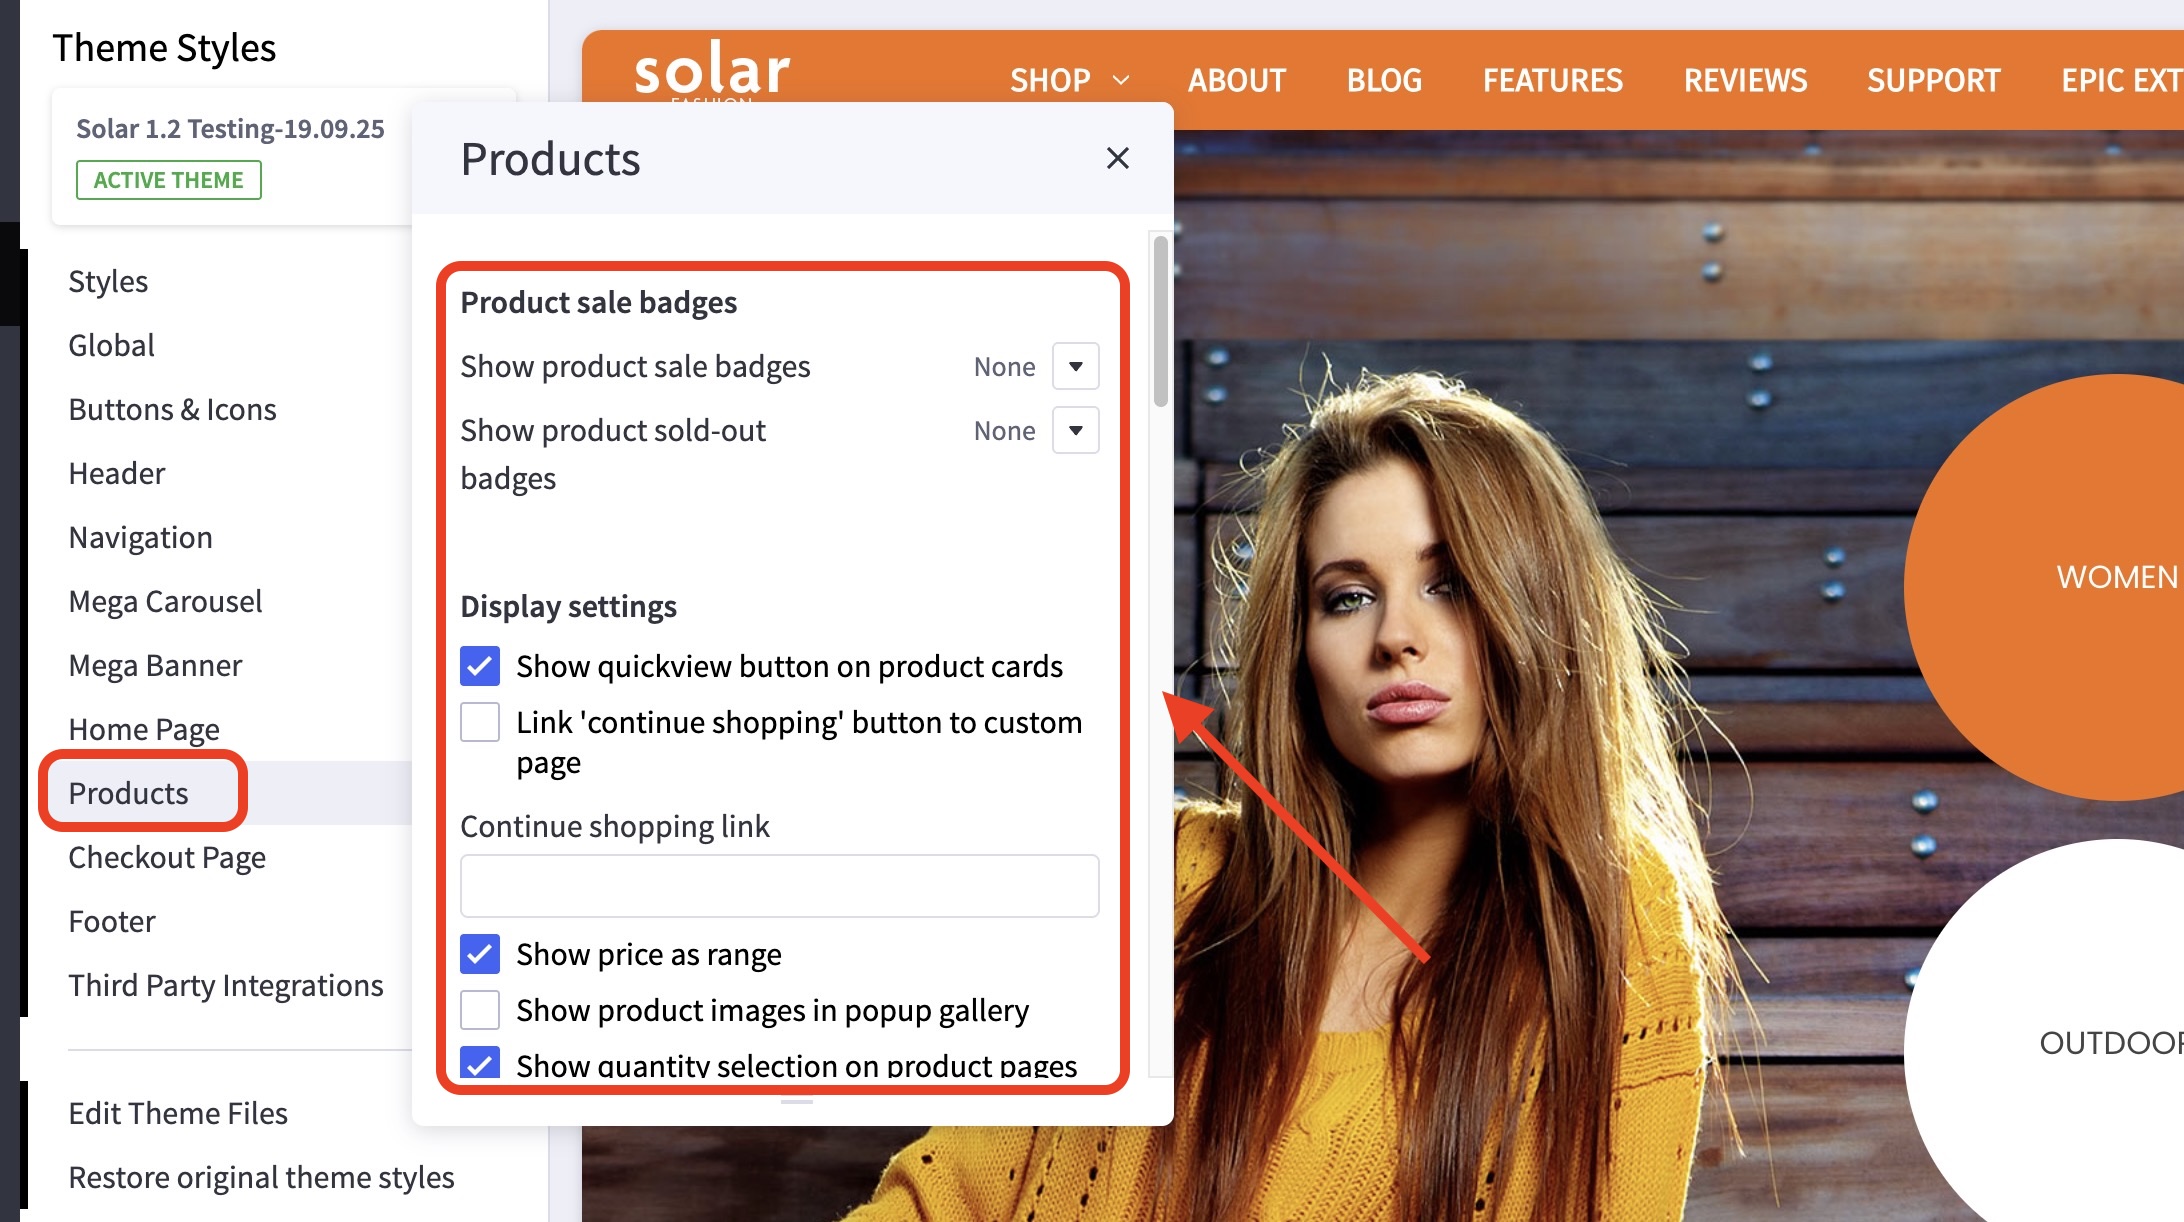Open the Checkout Page settings
The image size is (2184, 1222).
pyautogui.click(x=167, y=857)
